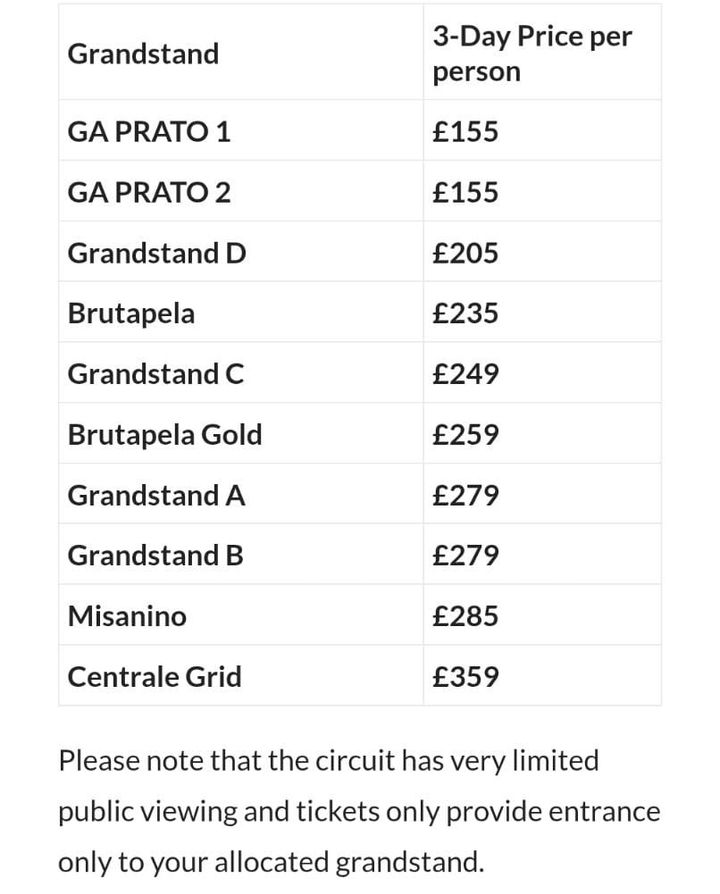Click the £359 price
Viewport: 720px width, 894px height.
[x=465, y=677]
